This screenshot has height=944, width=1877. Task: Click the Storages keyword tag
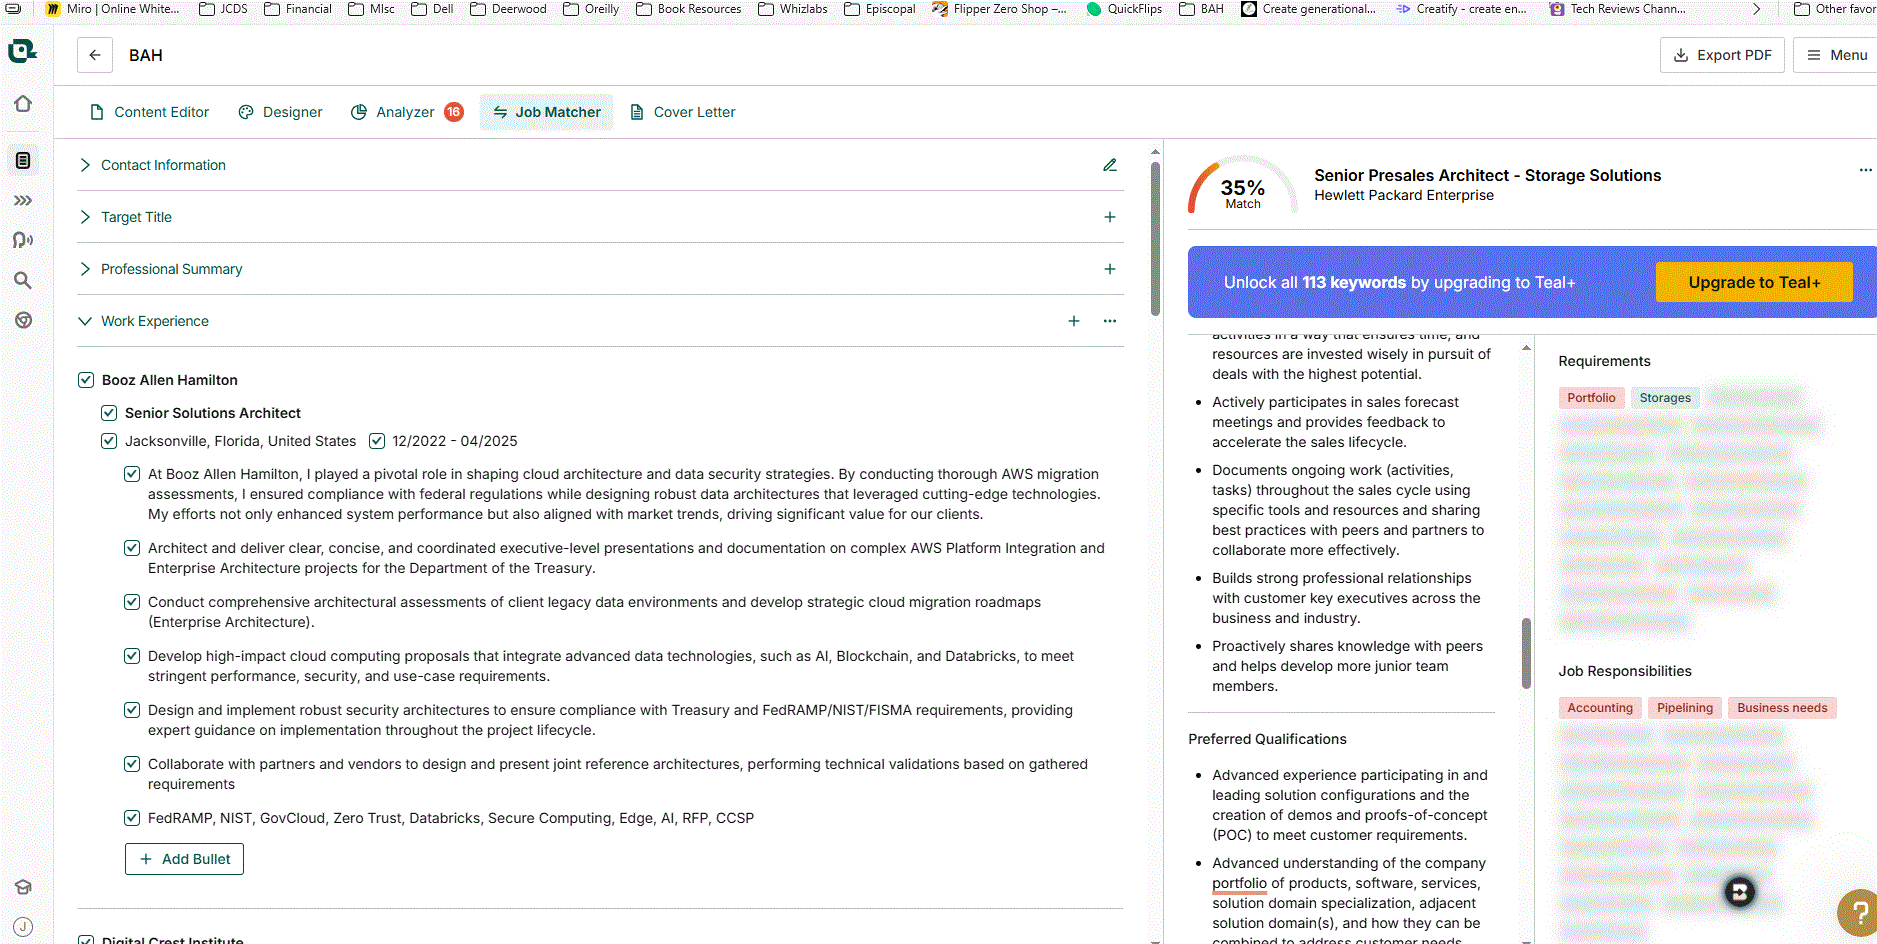coord(1665,398)
